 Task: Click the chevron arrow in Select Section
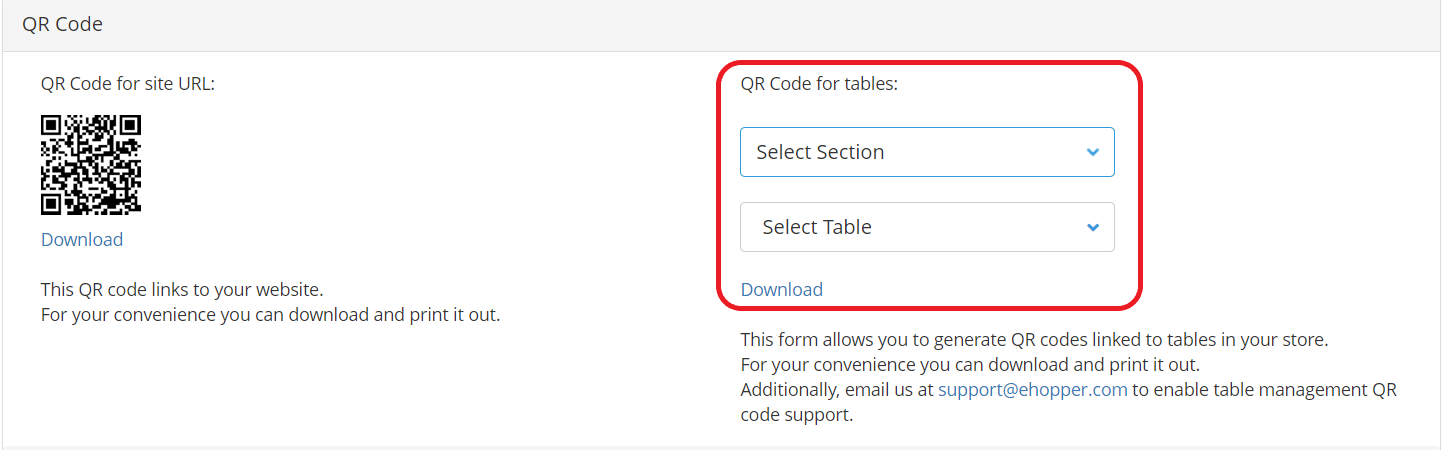click(x=1093, y=152)
